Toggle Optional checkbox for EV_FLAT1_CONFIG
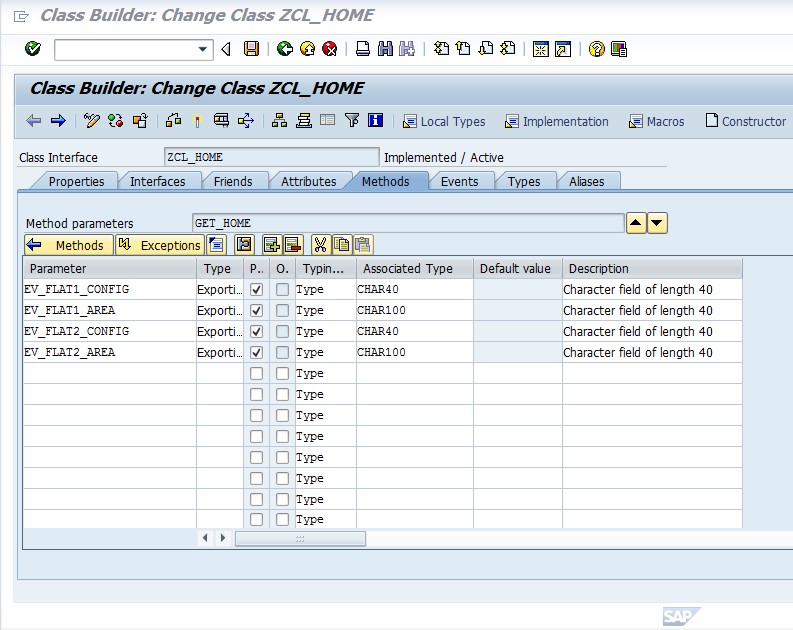Image resolution: width=793 pixels, height=630 pixels. point(282,290)
